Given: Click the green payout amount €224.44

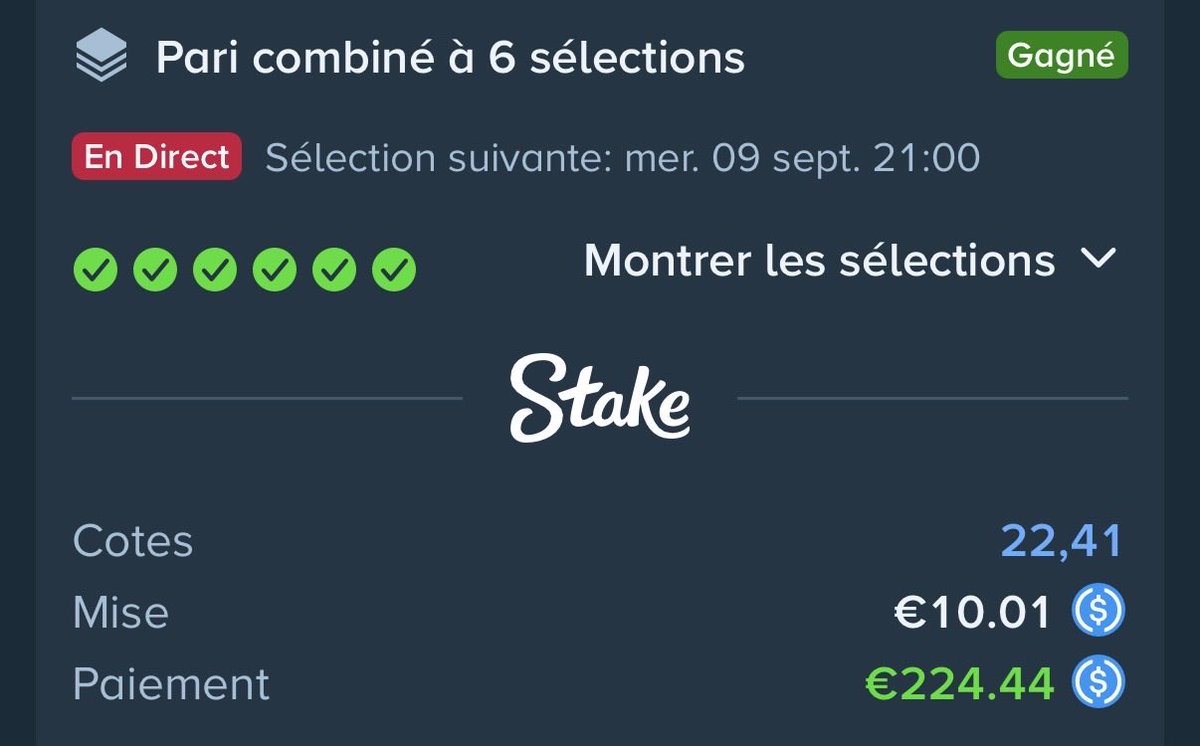Looking at the screenshot, I should (x=959, y=684).
